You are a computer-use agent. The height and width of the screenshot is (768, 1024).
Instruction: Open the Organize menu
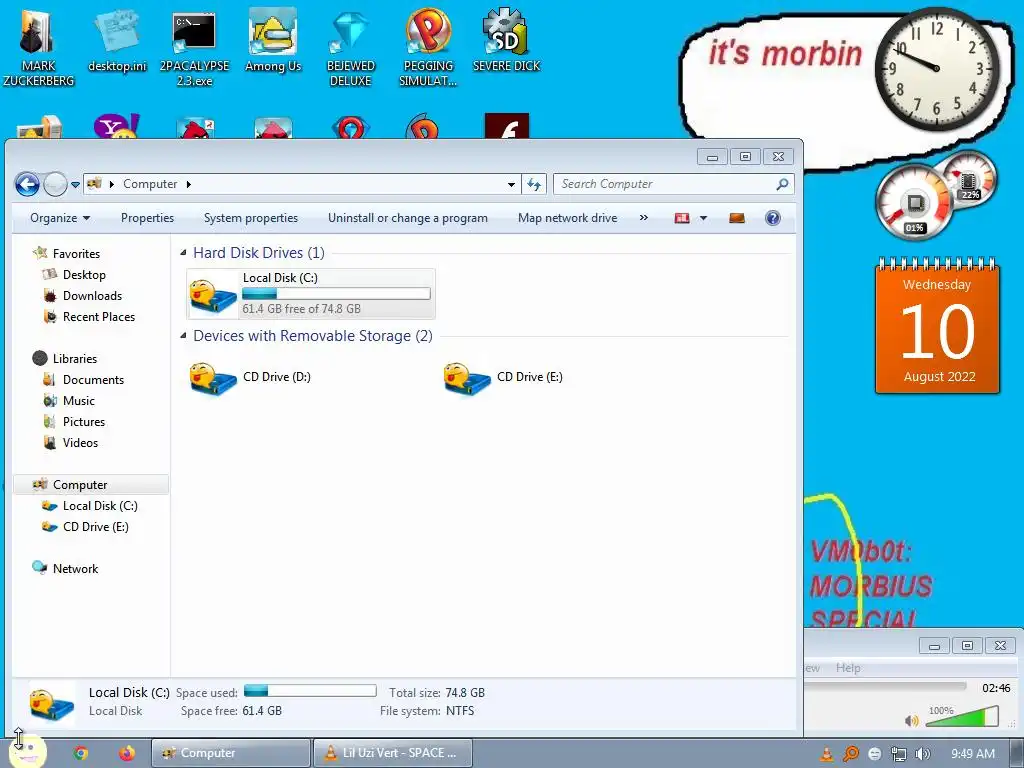click(60, 218)
